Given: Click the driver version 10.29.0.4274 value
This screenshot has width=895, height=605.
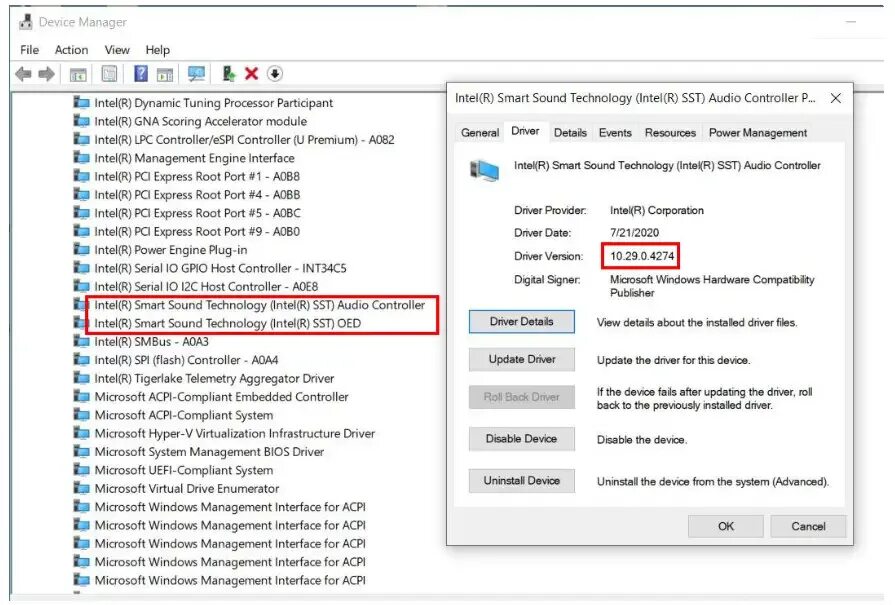Looking at the screenshot, I should click(x=642, y=256).
